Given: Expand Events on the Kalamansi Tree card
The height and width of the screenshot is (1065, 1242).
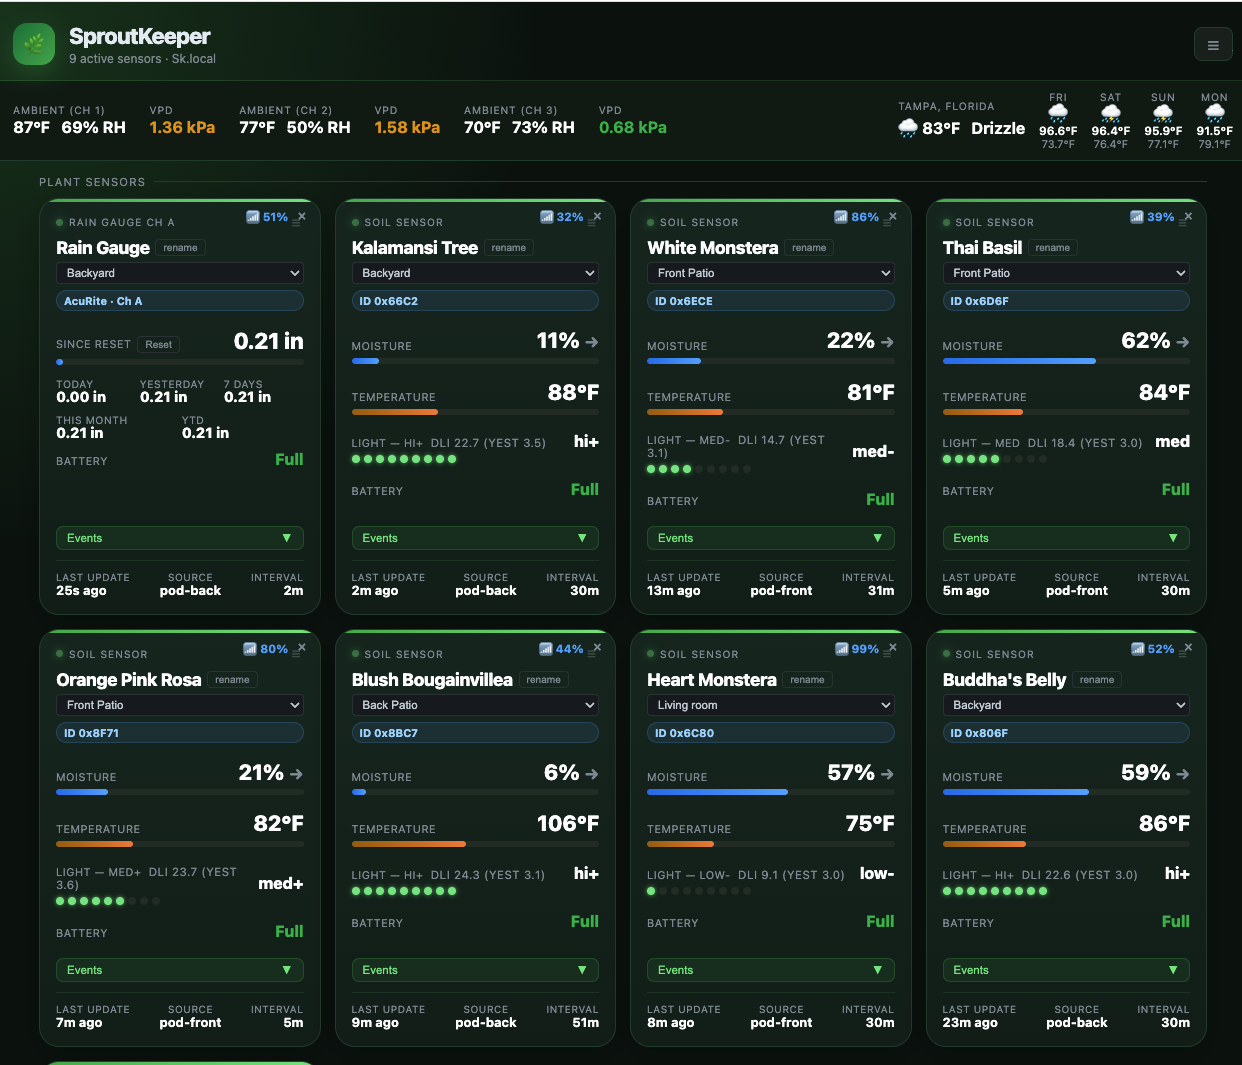Looking at the screenshot, I should point(475,538).
